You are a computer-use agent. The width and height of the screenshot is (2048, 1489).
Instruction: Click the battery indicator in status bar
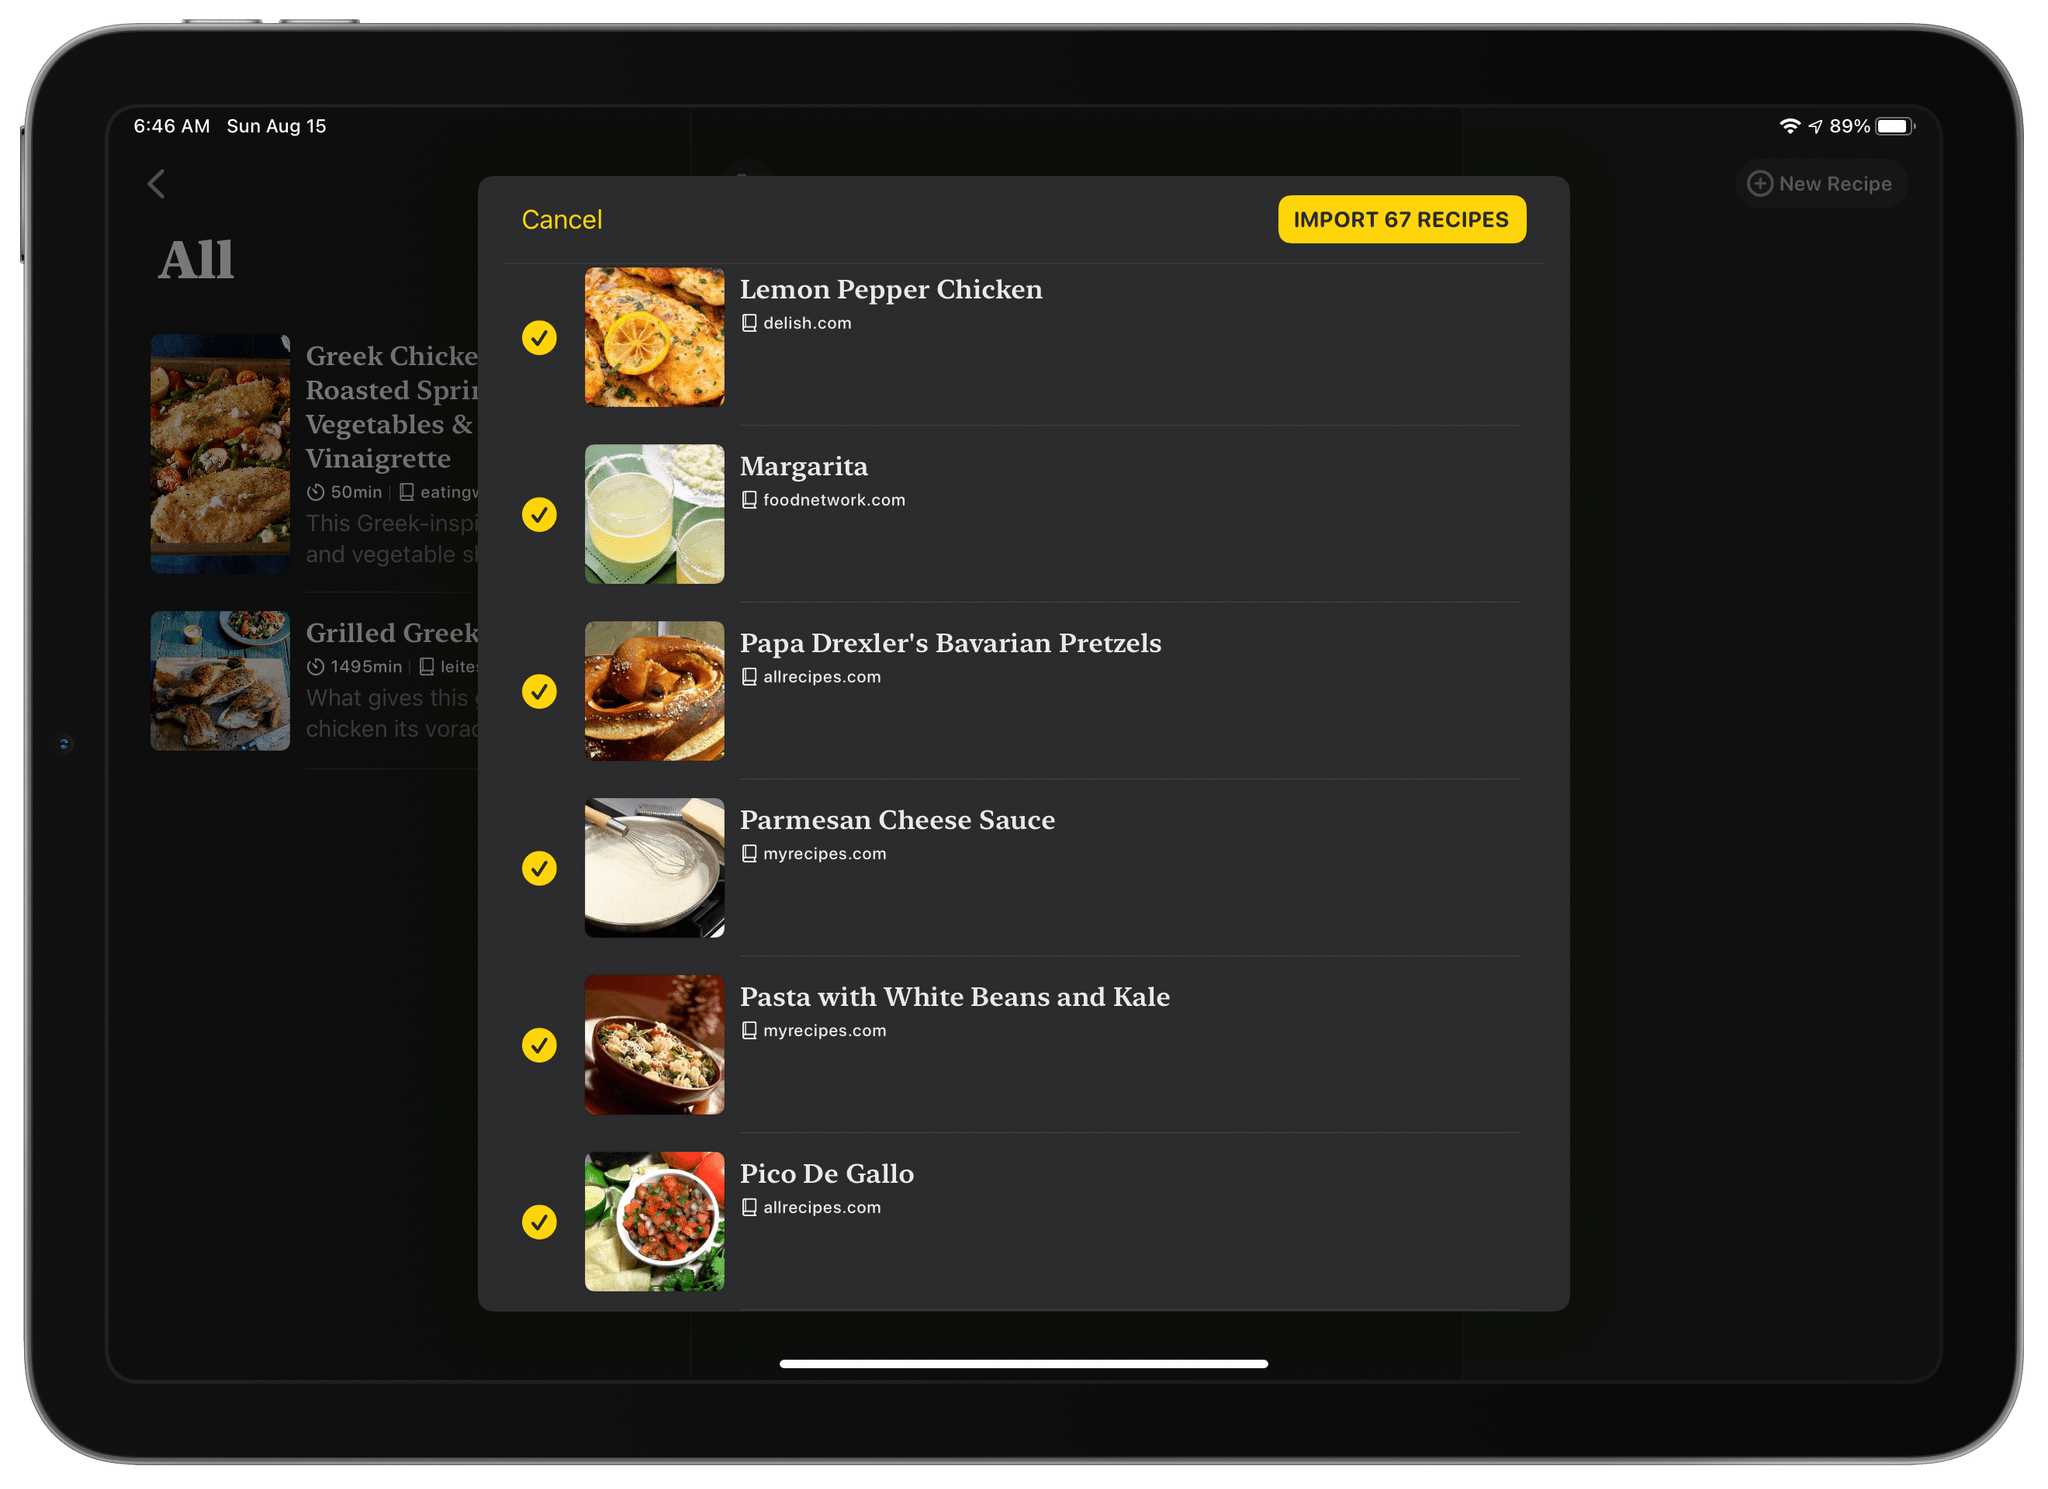coord(1894,127)
